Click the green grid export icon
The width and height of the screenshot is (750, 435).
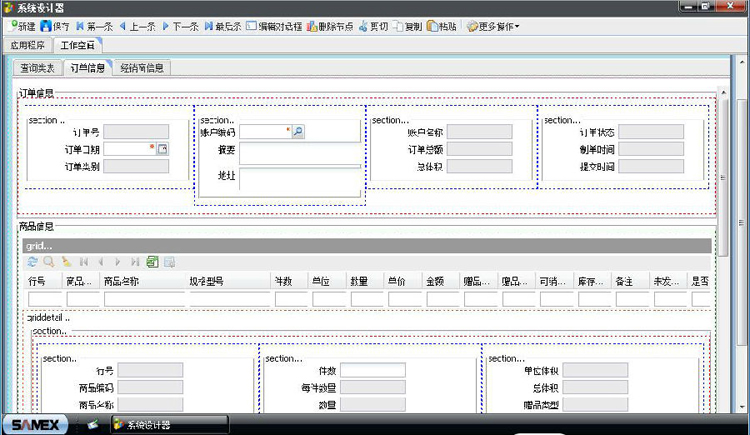153,262
